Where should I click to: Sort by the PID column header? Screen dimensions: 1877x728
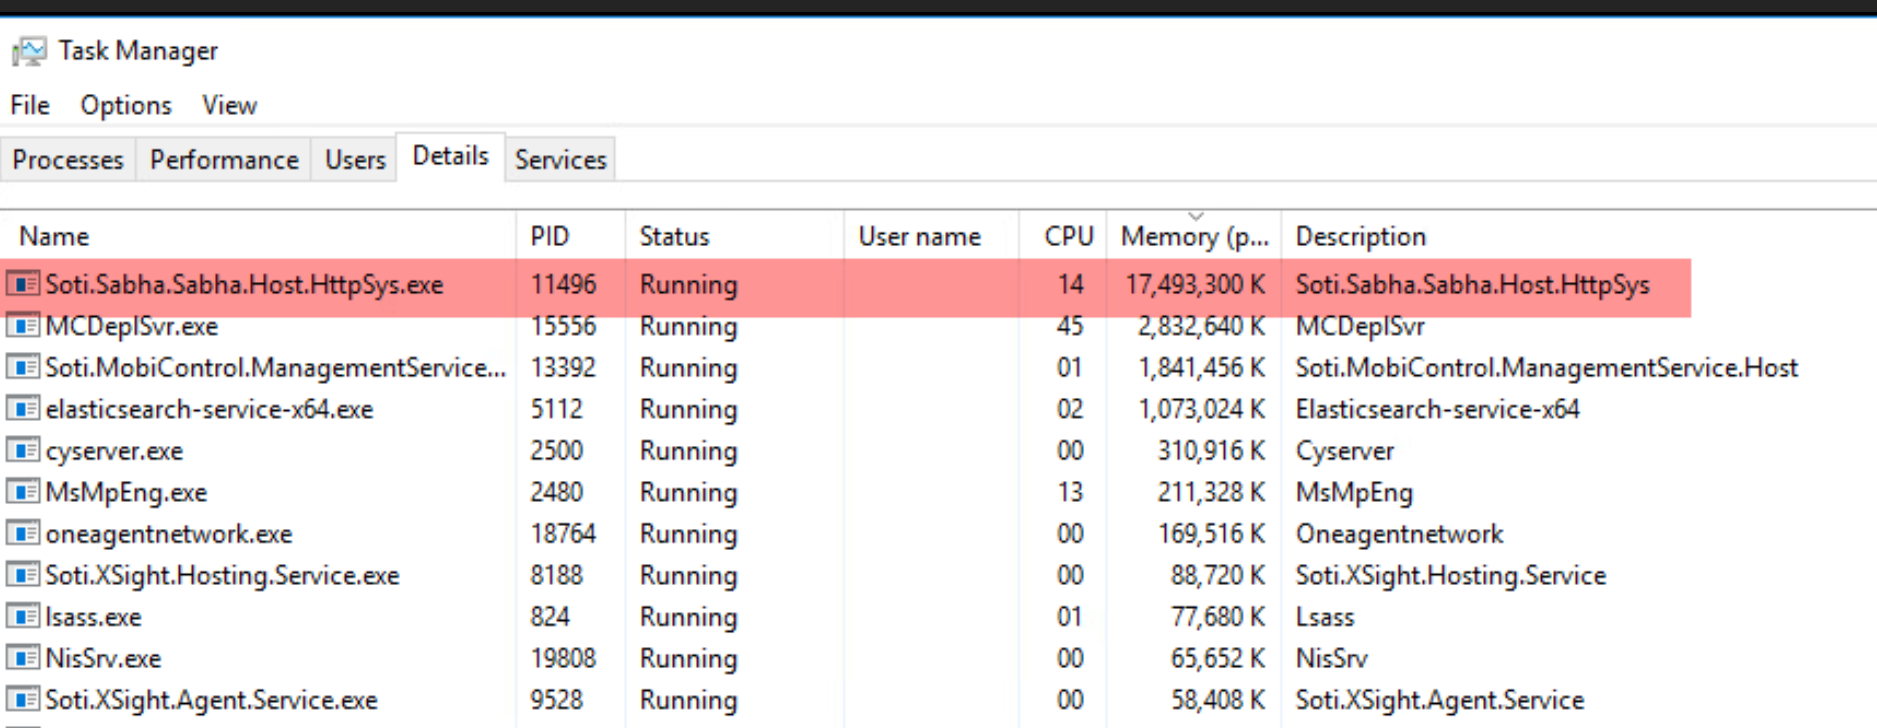pyautogui.click(x=549, y=237)
